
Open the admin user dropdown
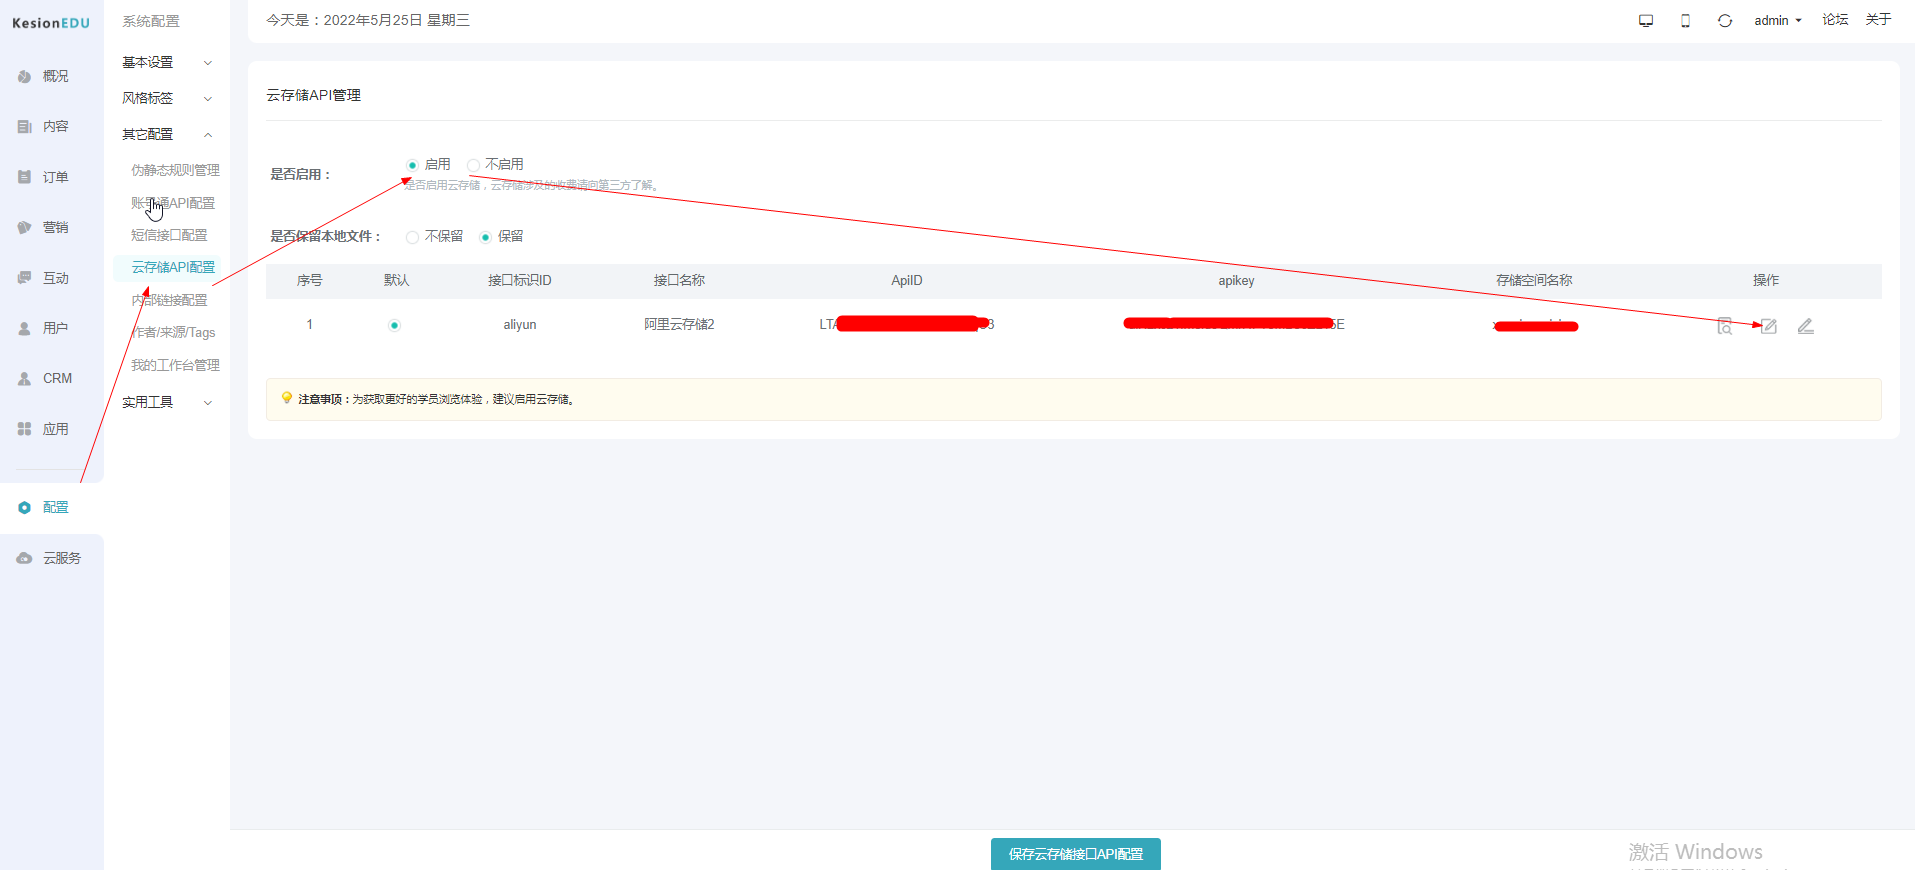1777,21
